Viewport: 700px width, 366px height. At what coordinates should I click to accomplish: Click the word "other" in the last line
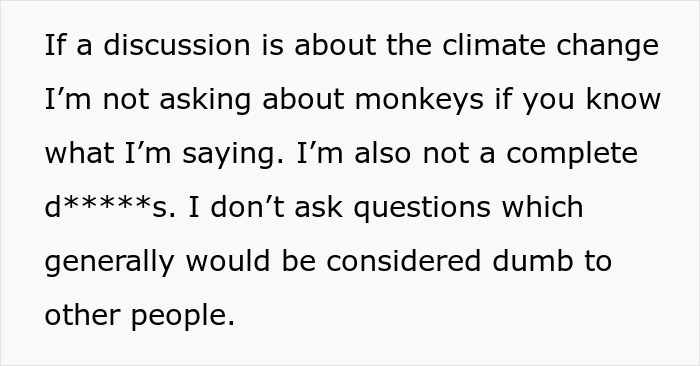click(x=83, y=315)
